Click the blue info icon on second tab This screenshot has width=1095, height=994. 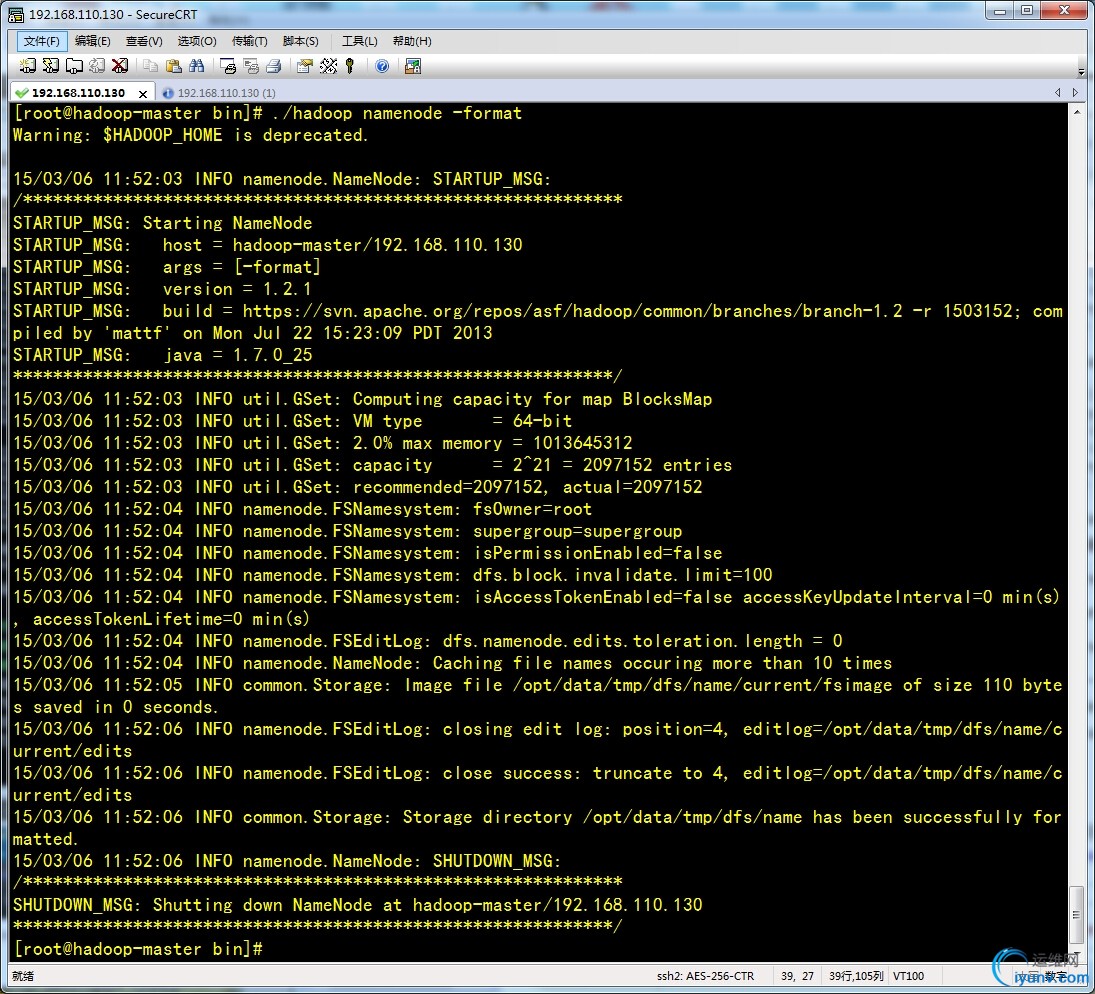pos(168,93)
